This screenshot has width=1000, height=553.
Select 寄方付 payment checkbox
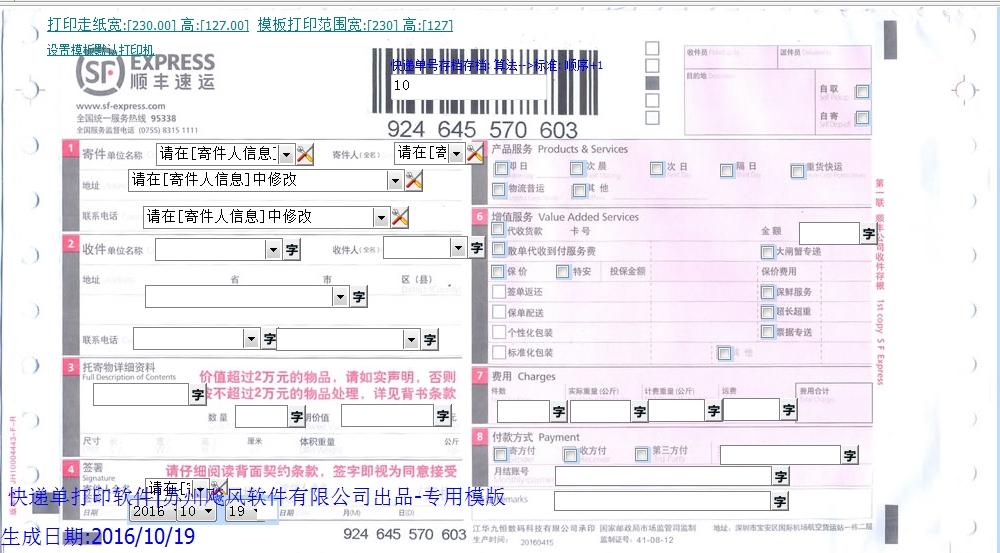(x=501, y=454)
